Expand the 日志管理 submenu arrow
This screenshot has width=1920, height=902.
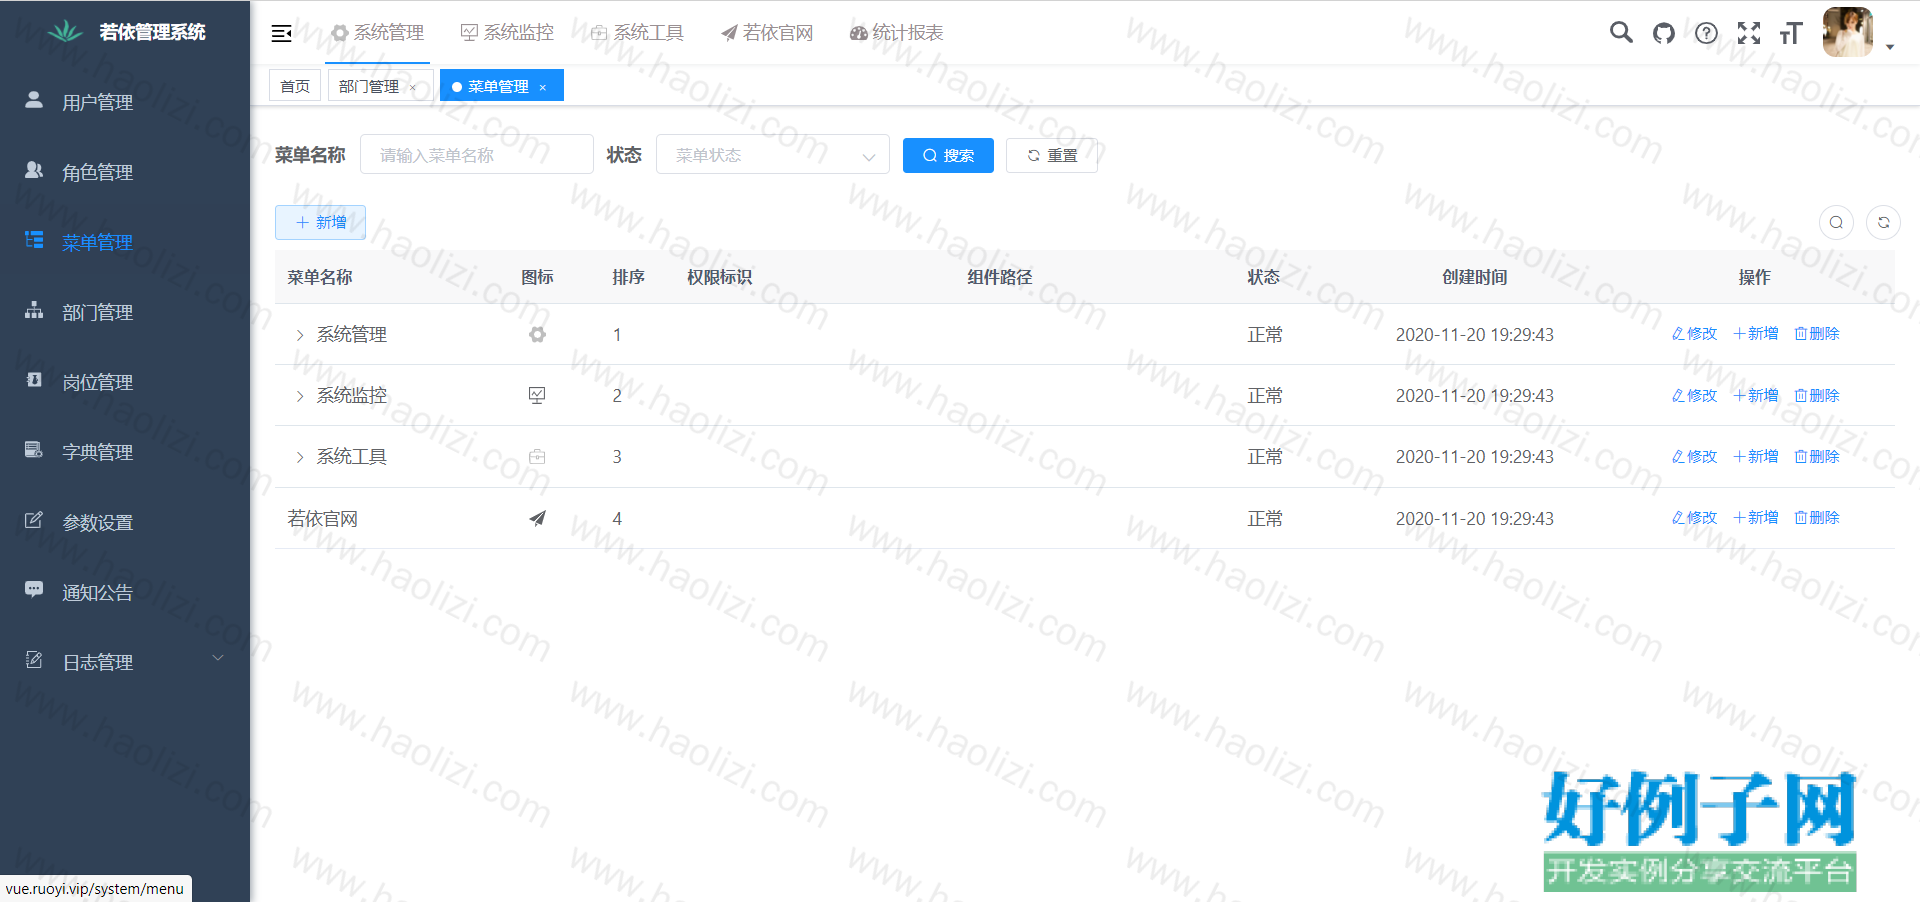pos(218,658)
